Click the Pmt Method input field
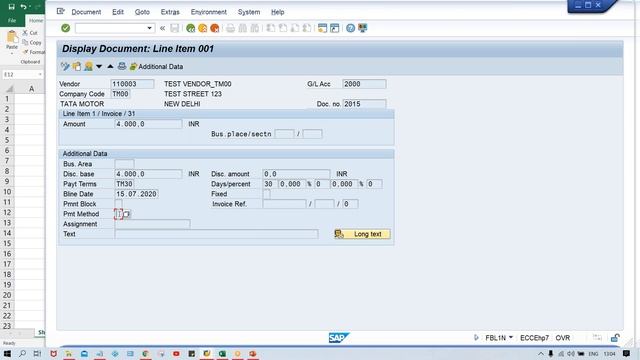Viewport: 640px width, 360px height. pyautogui.click(x=118, y=214)
